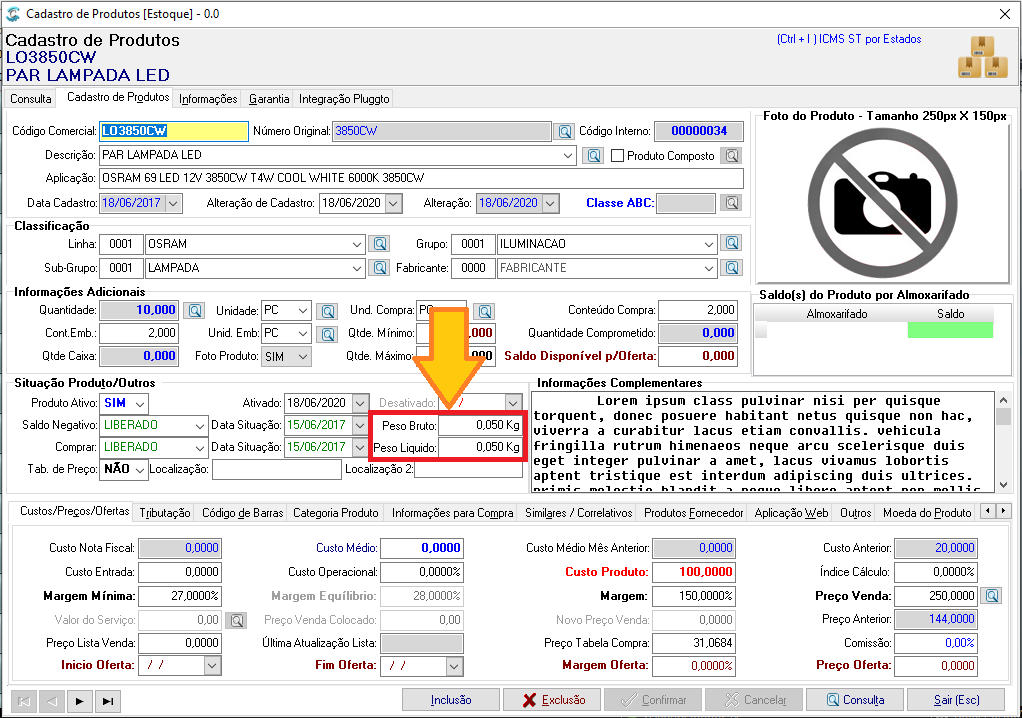Image resolution: width=1022 pixels, height=718 pixels.
Task: Open Saldo Negativo LIBERADO dropdown
Action: coord(199,426)
